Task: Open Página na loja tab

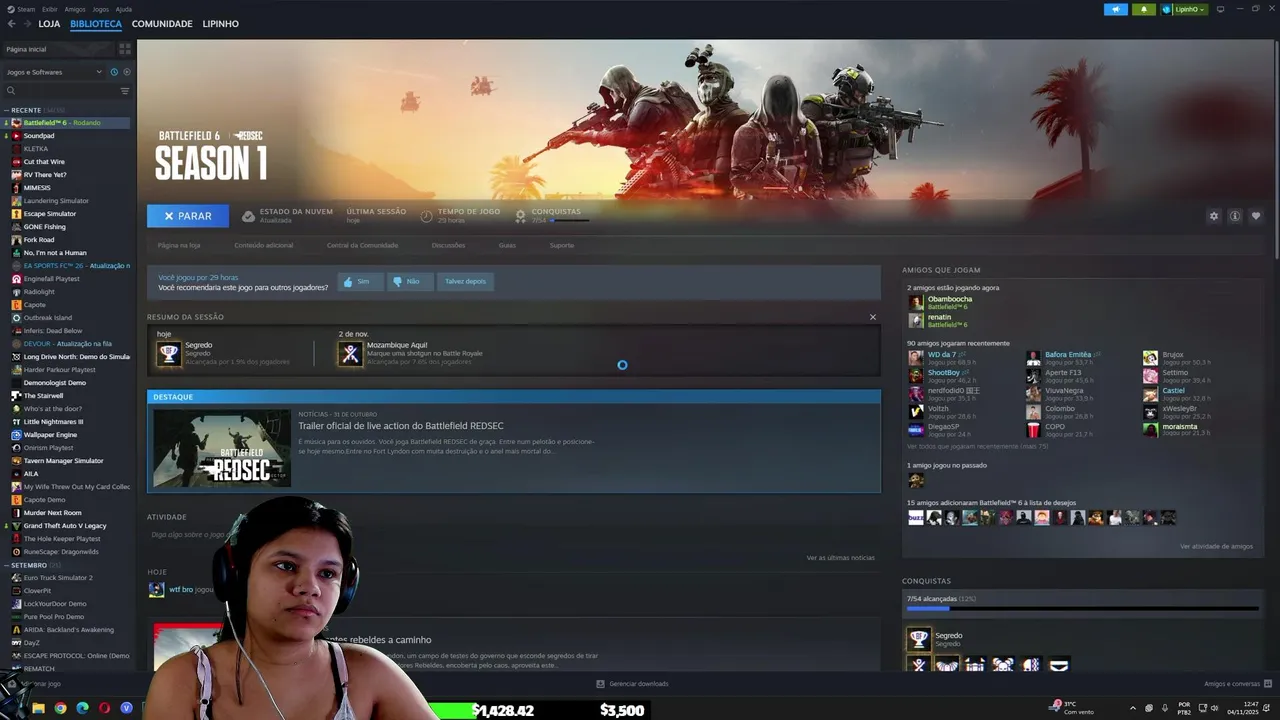Action: pyautogui.click(x=179, y=245)
